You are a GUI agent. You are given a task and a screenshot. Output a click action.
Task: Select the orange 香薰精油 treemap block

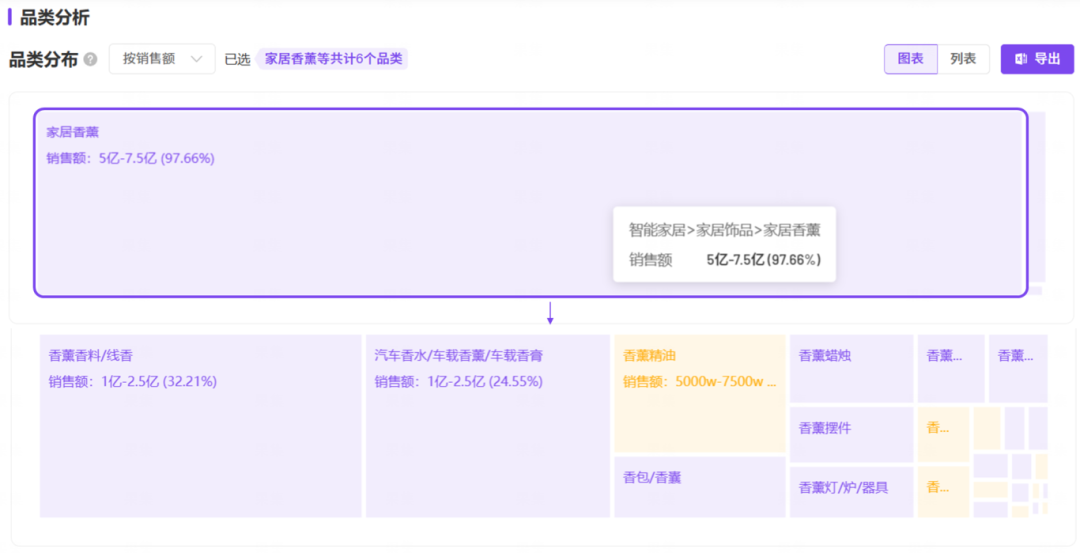coord(700,393)
